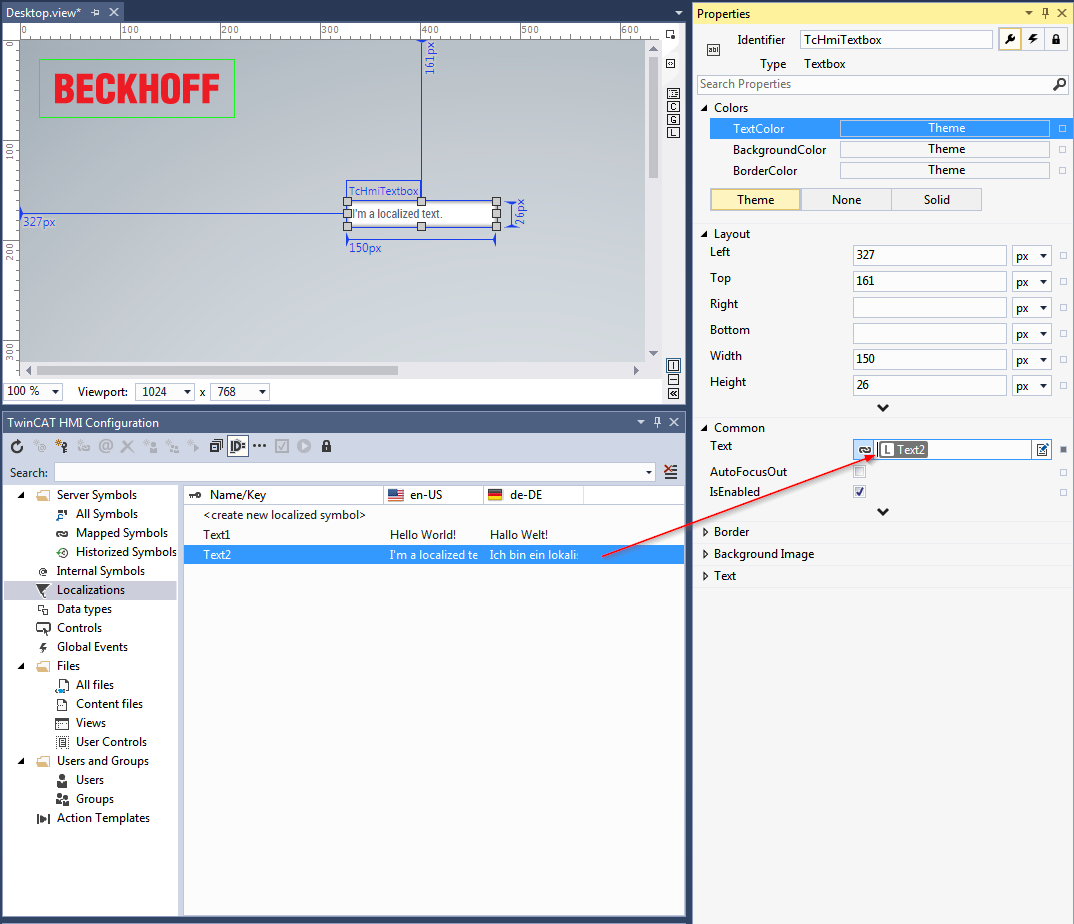Click the refresh icon in HMI Configuration toolbar
1074x924 pixels.
click(17, 447)
